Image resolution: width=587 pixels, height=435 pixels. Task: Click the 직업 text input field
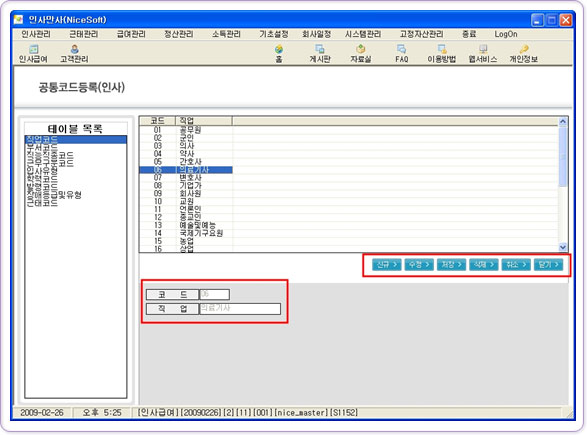(240, 309)
